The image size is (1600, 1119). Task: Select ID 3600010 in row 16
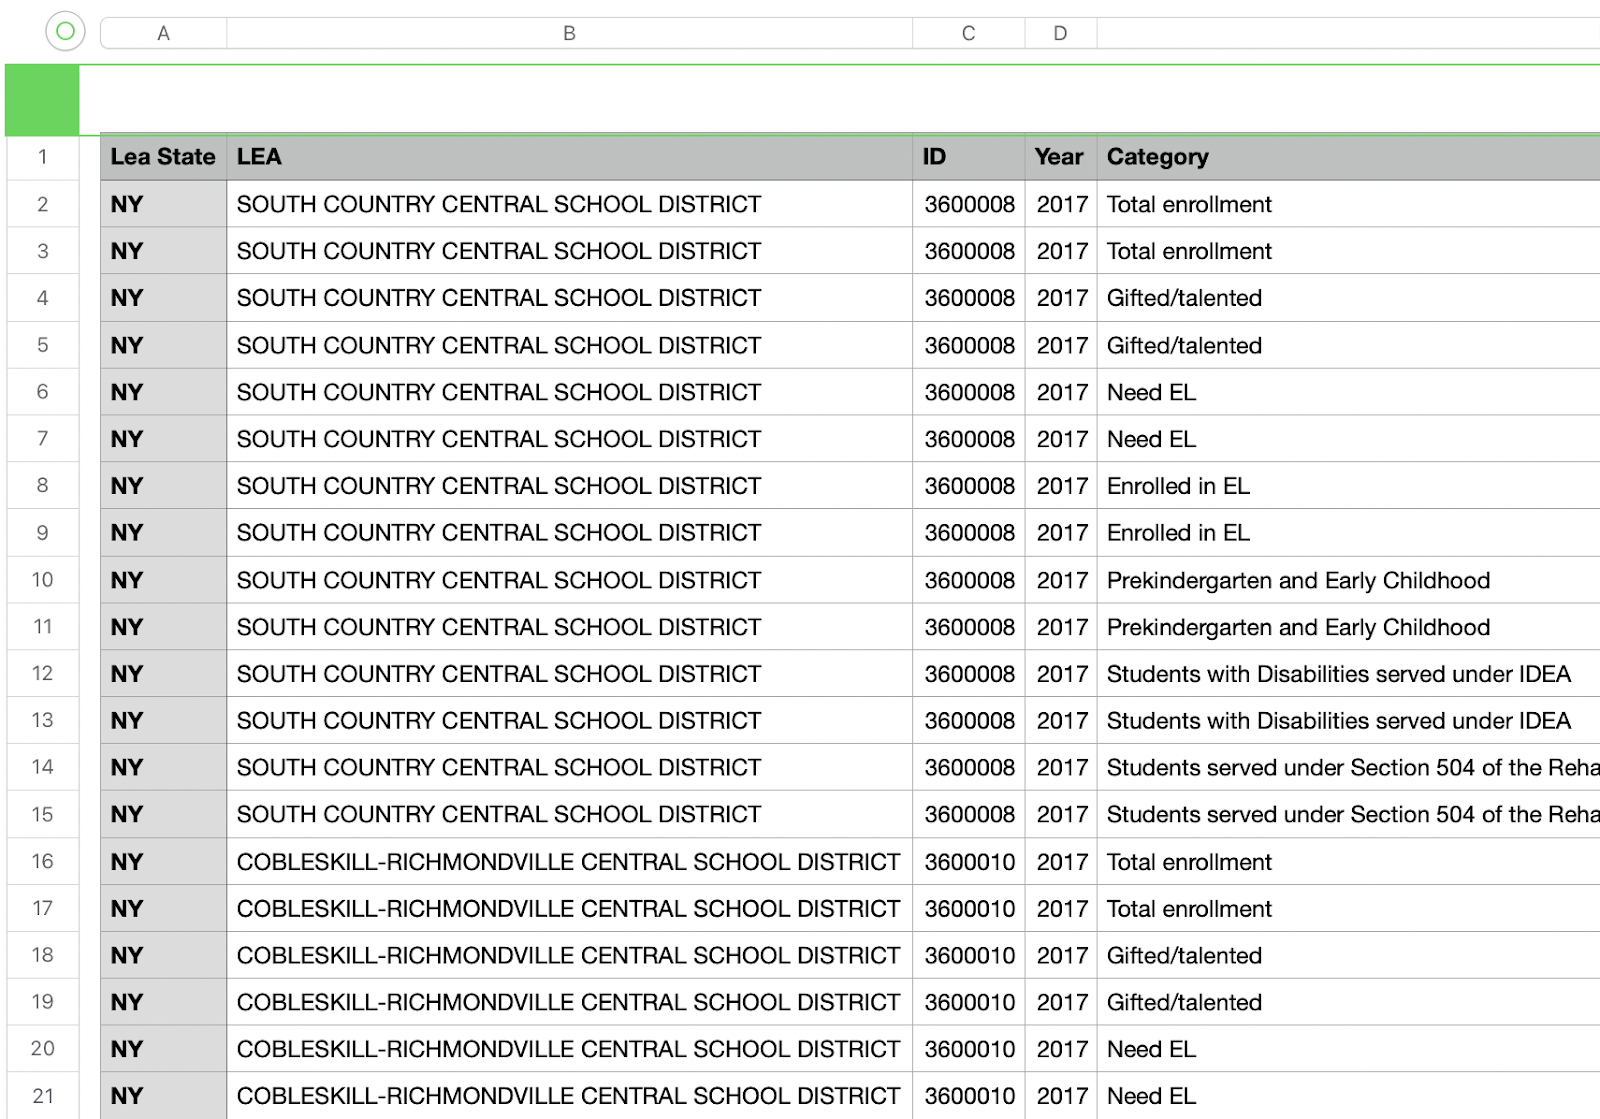point(968,861)
